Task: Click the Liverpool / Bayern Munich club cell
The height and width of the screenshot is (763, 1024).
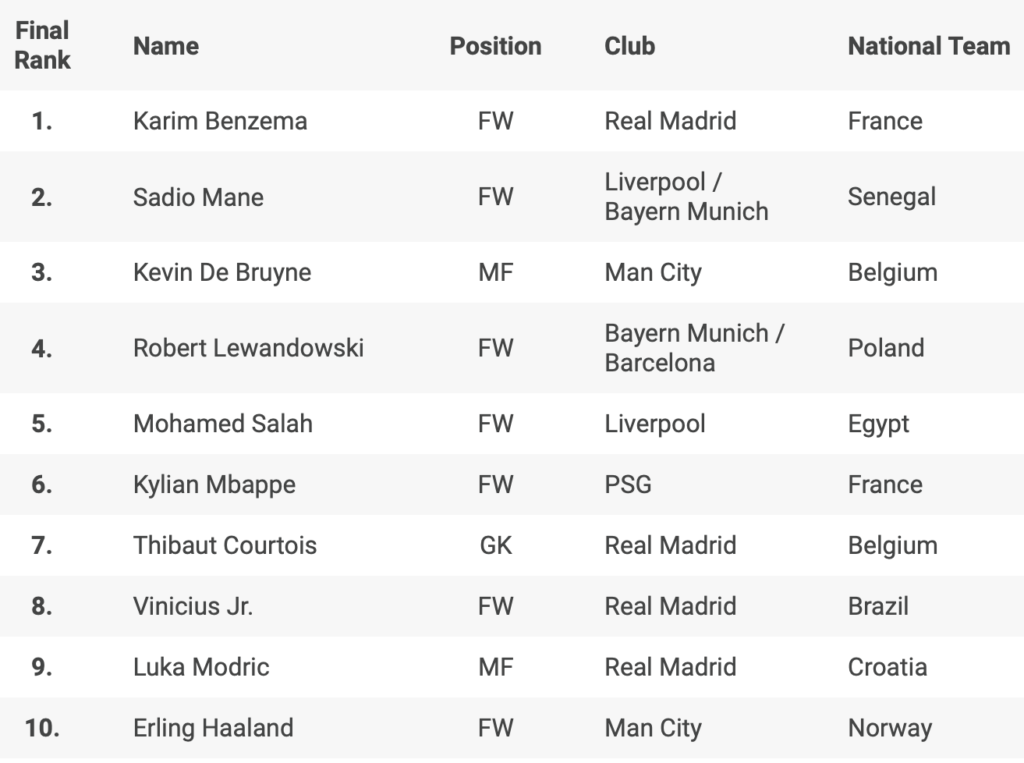Action: (x=686, y=197)
